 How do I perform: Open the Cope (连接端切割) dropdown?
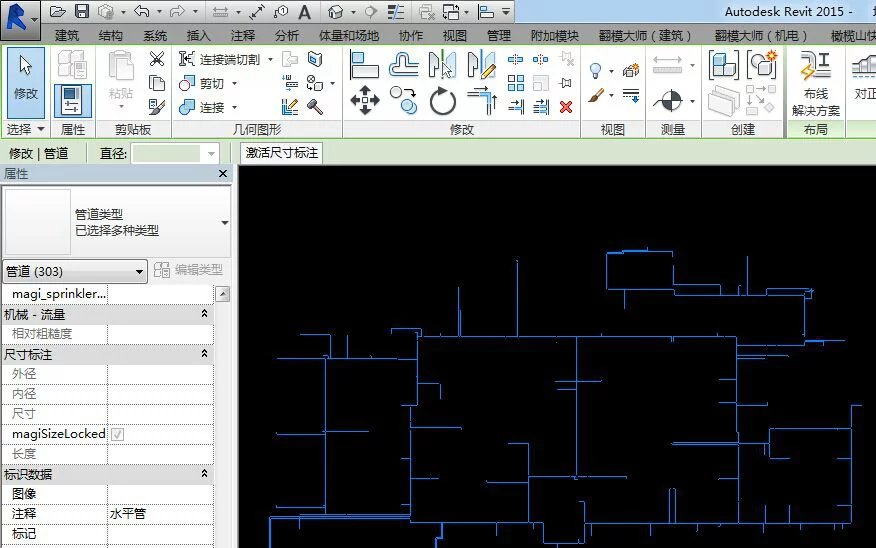click(270, 59)
